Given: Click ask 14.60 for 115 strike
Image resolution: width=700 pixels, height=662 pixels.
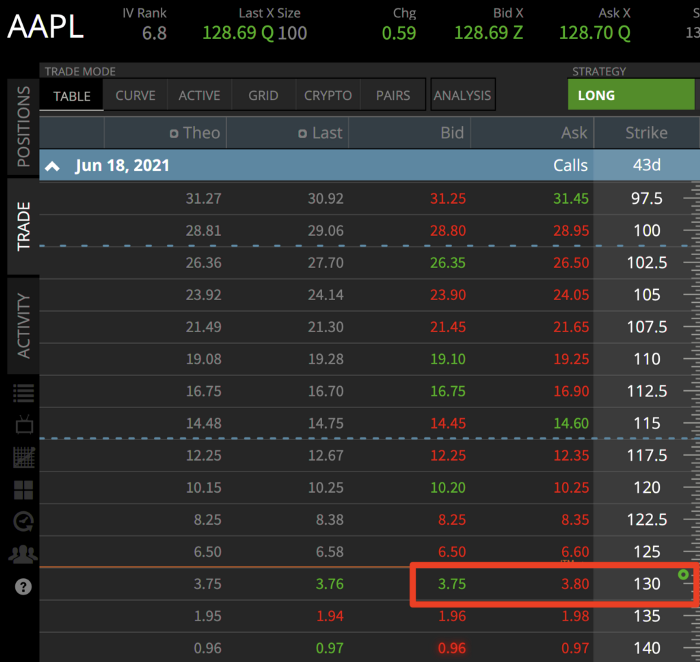Looking at the screenshot, I should (x=571, y=423).
